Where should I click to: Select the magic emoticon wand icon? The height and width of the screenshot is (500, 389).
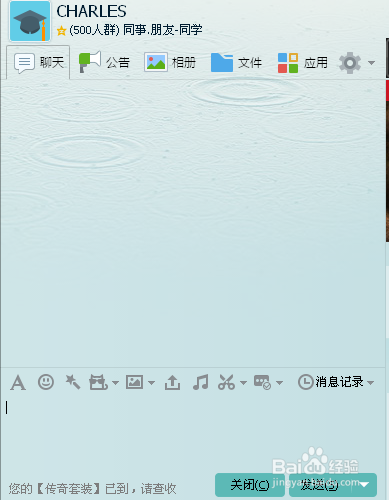(73, 382)
